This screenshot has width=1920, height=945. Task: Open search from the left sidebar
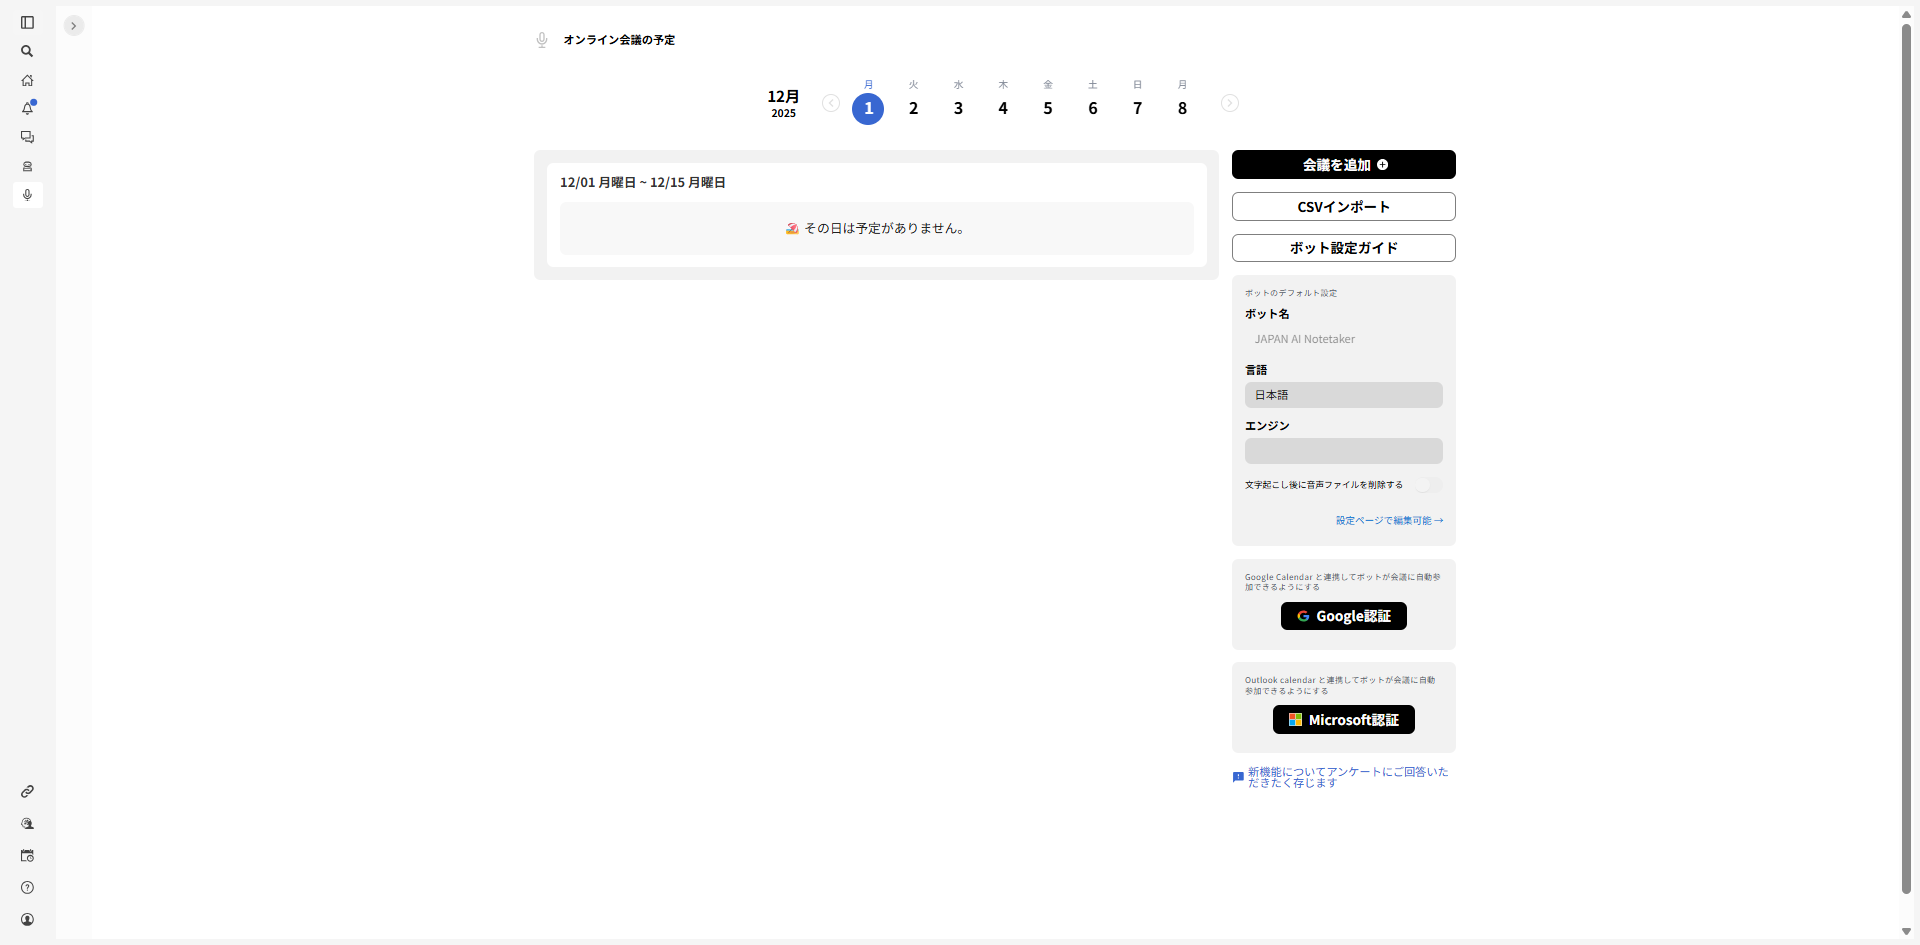pyautogui.click(x=27, y=51)
